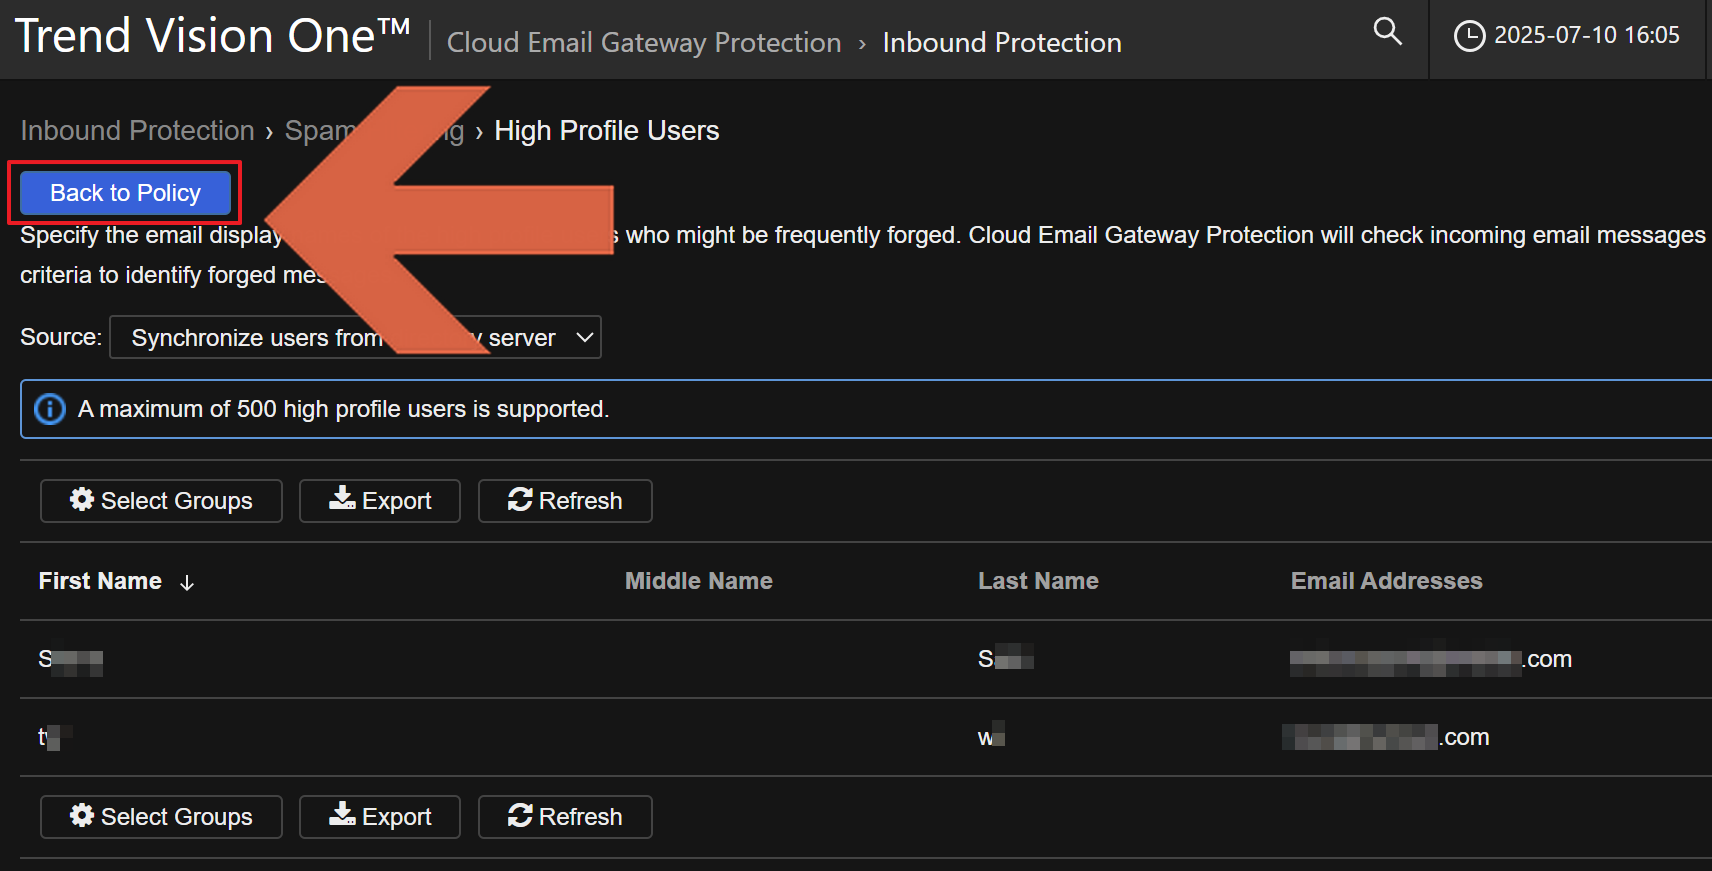
Task: Click the top Select Groups button
Action: tap(161, 501)
